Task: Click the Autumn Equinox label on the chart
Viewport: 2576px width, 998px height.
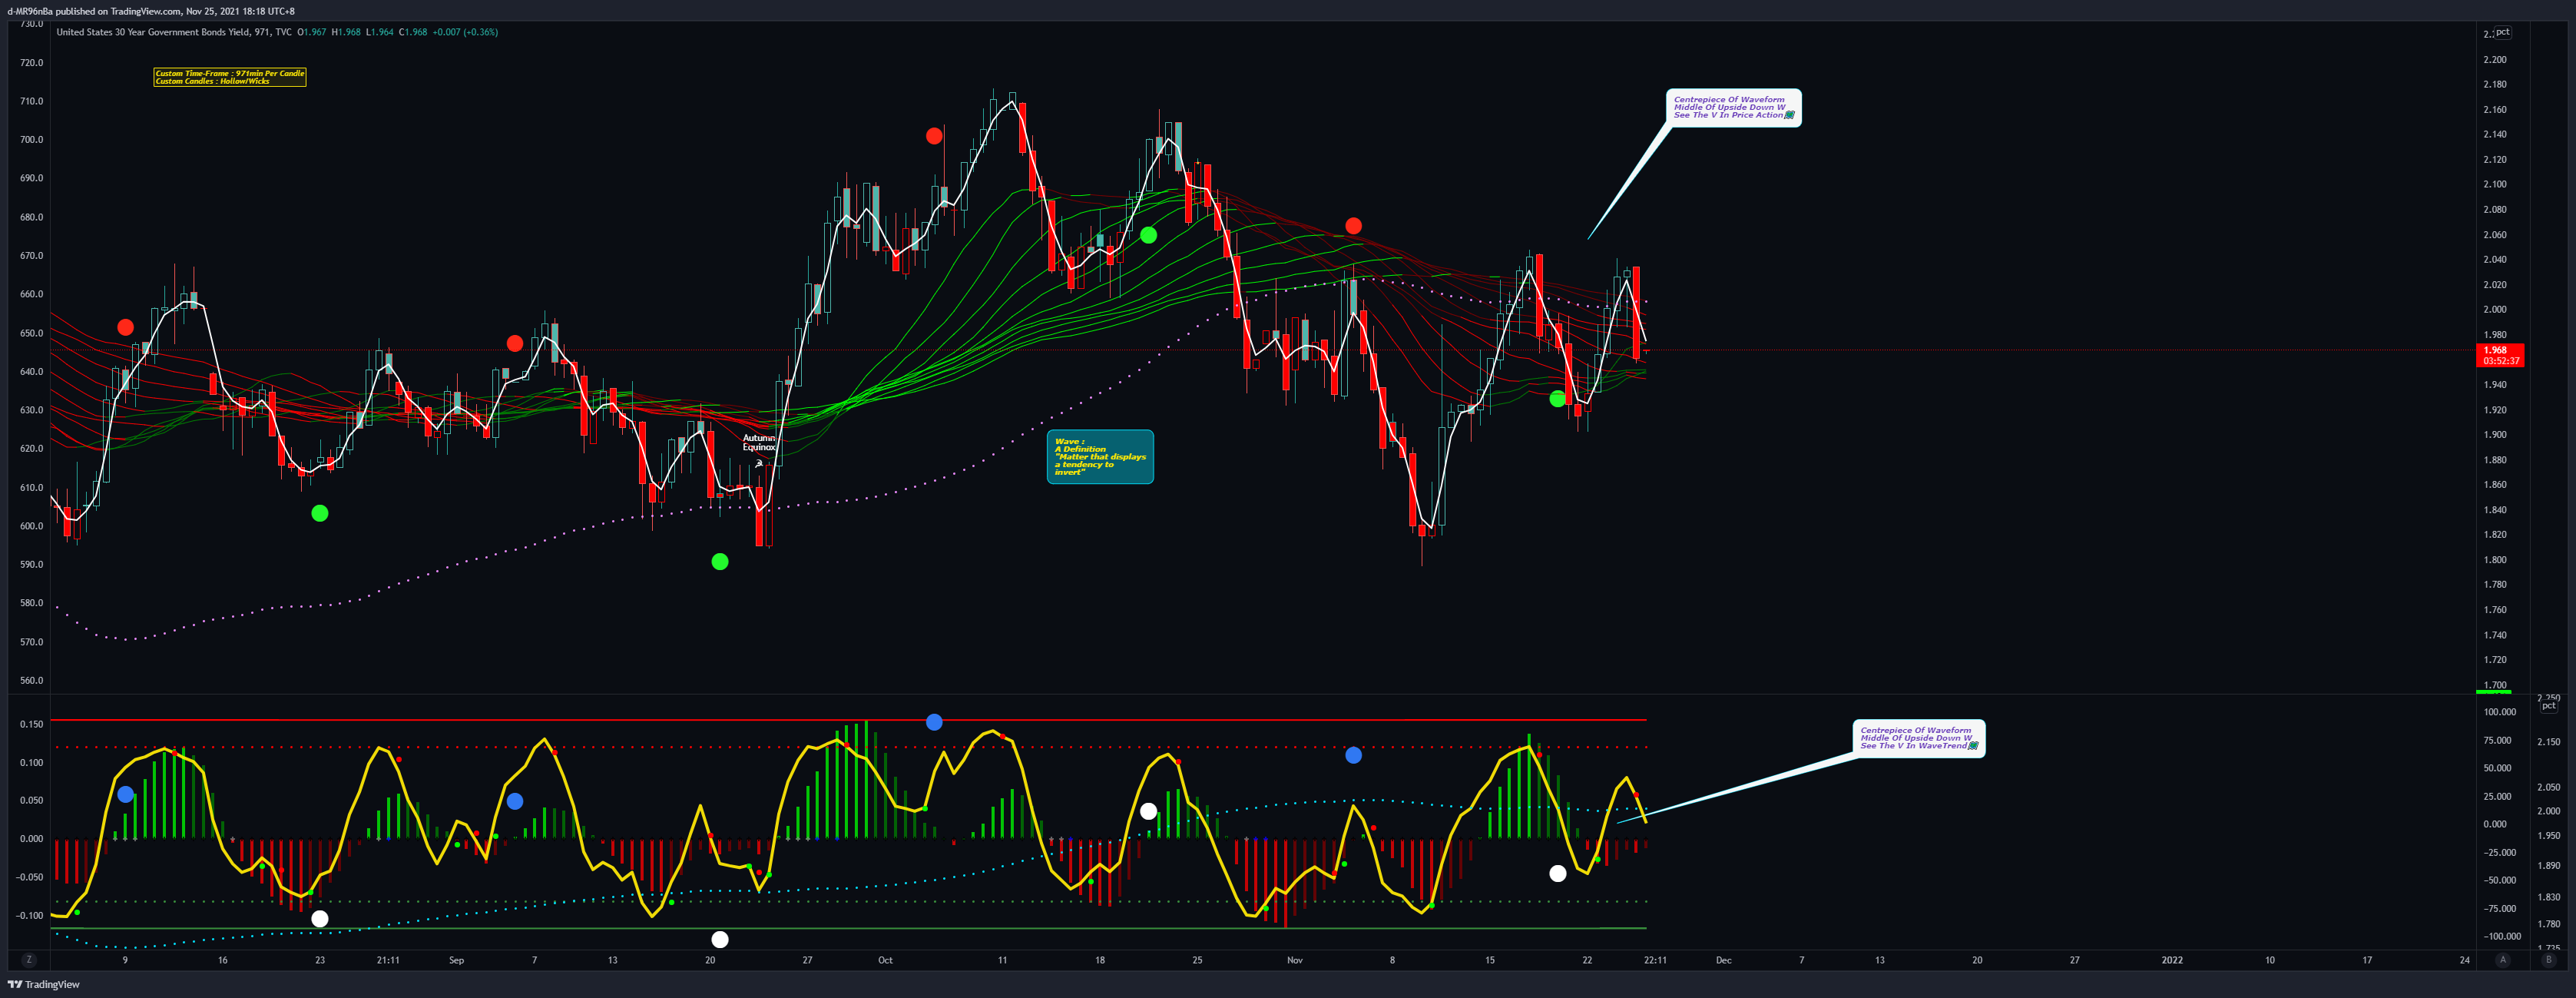Action: pos(759,442)
